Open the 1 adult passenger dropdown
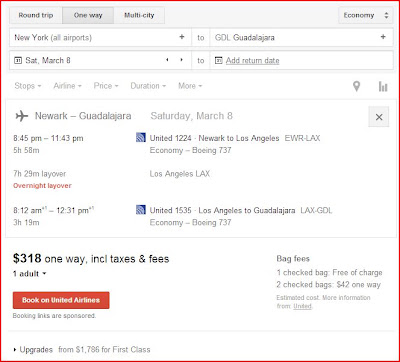The height and width of the screenshot is (362, 400). (x=30, y=274)
